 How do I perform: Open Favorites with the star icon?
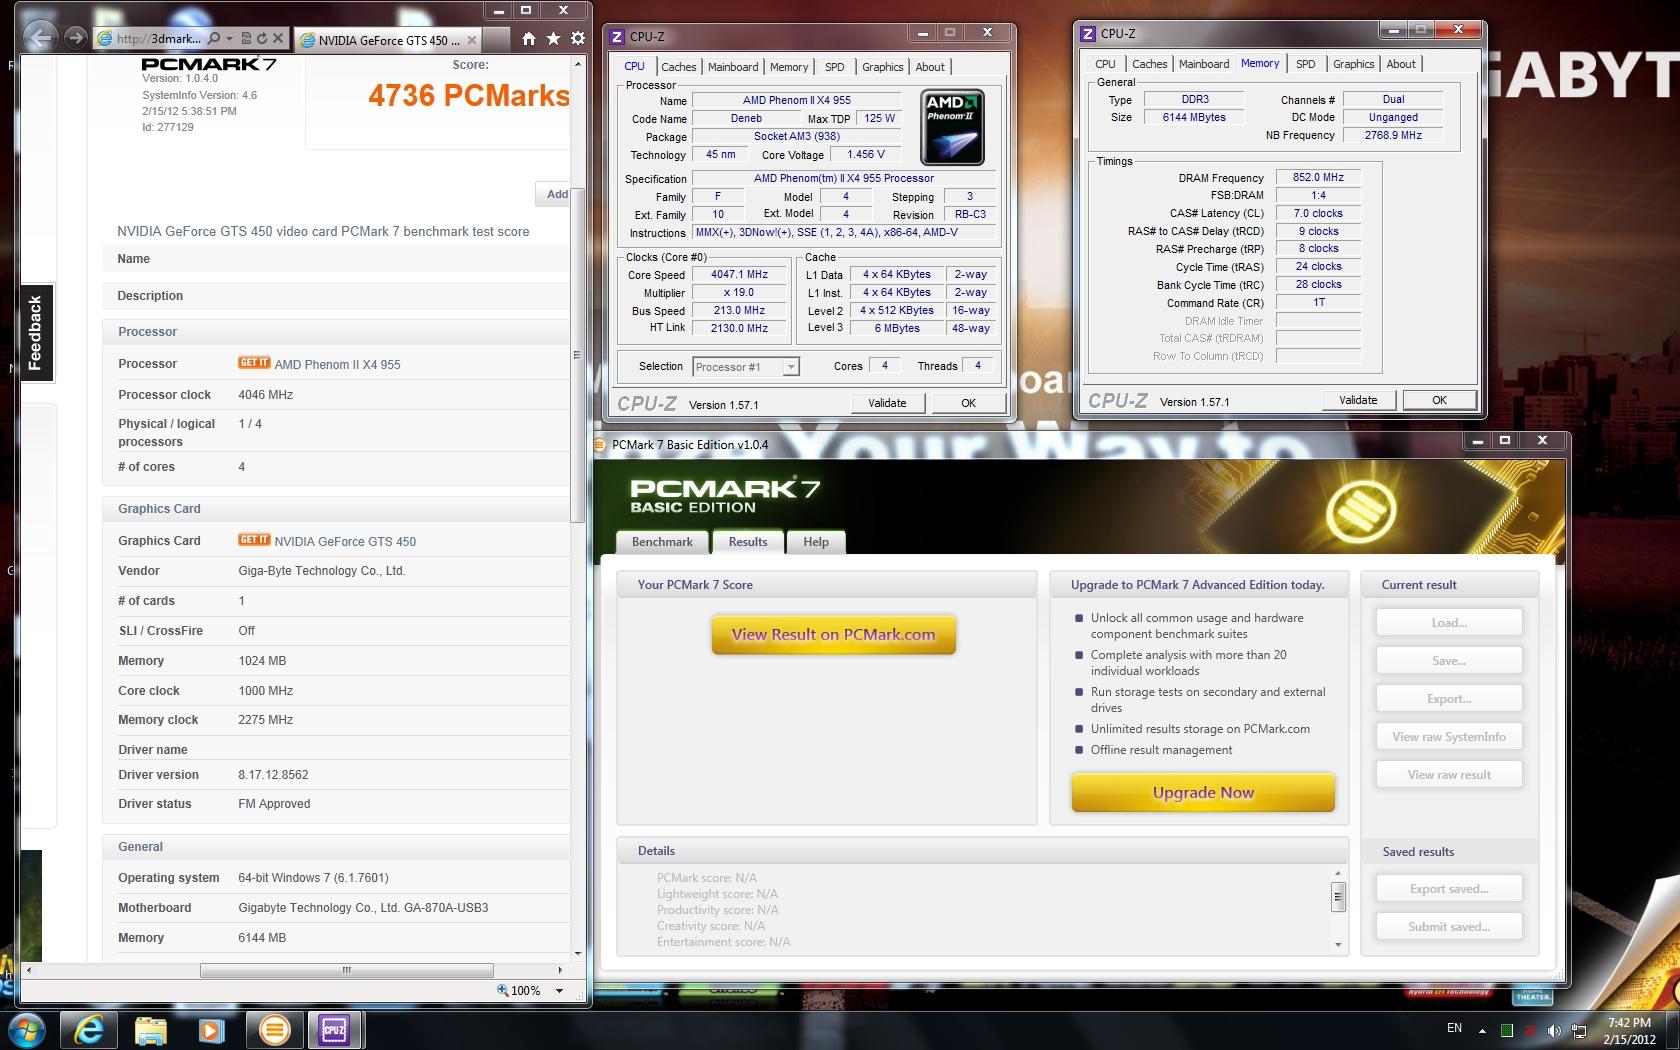[x=553, y=39]
